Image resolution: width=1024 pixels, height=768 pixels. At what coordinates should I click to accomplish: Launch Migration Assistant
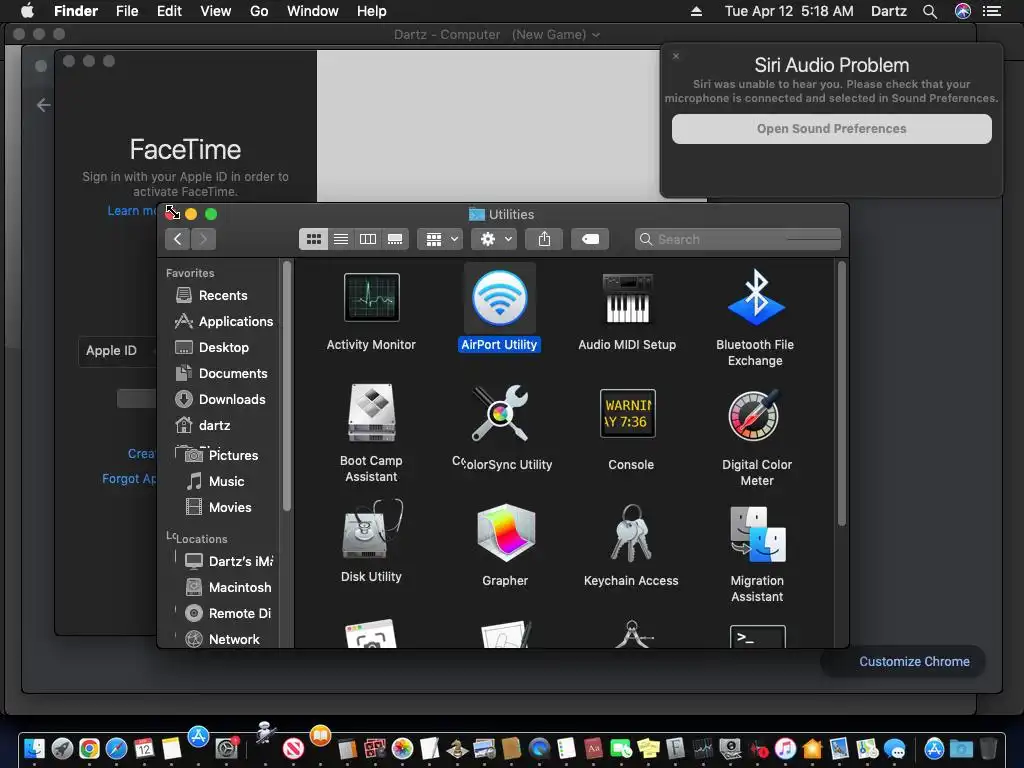coord(758,534)
